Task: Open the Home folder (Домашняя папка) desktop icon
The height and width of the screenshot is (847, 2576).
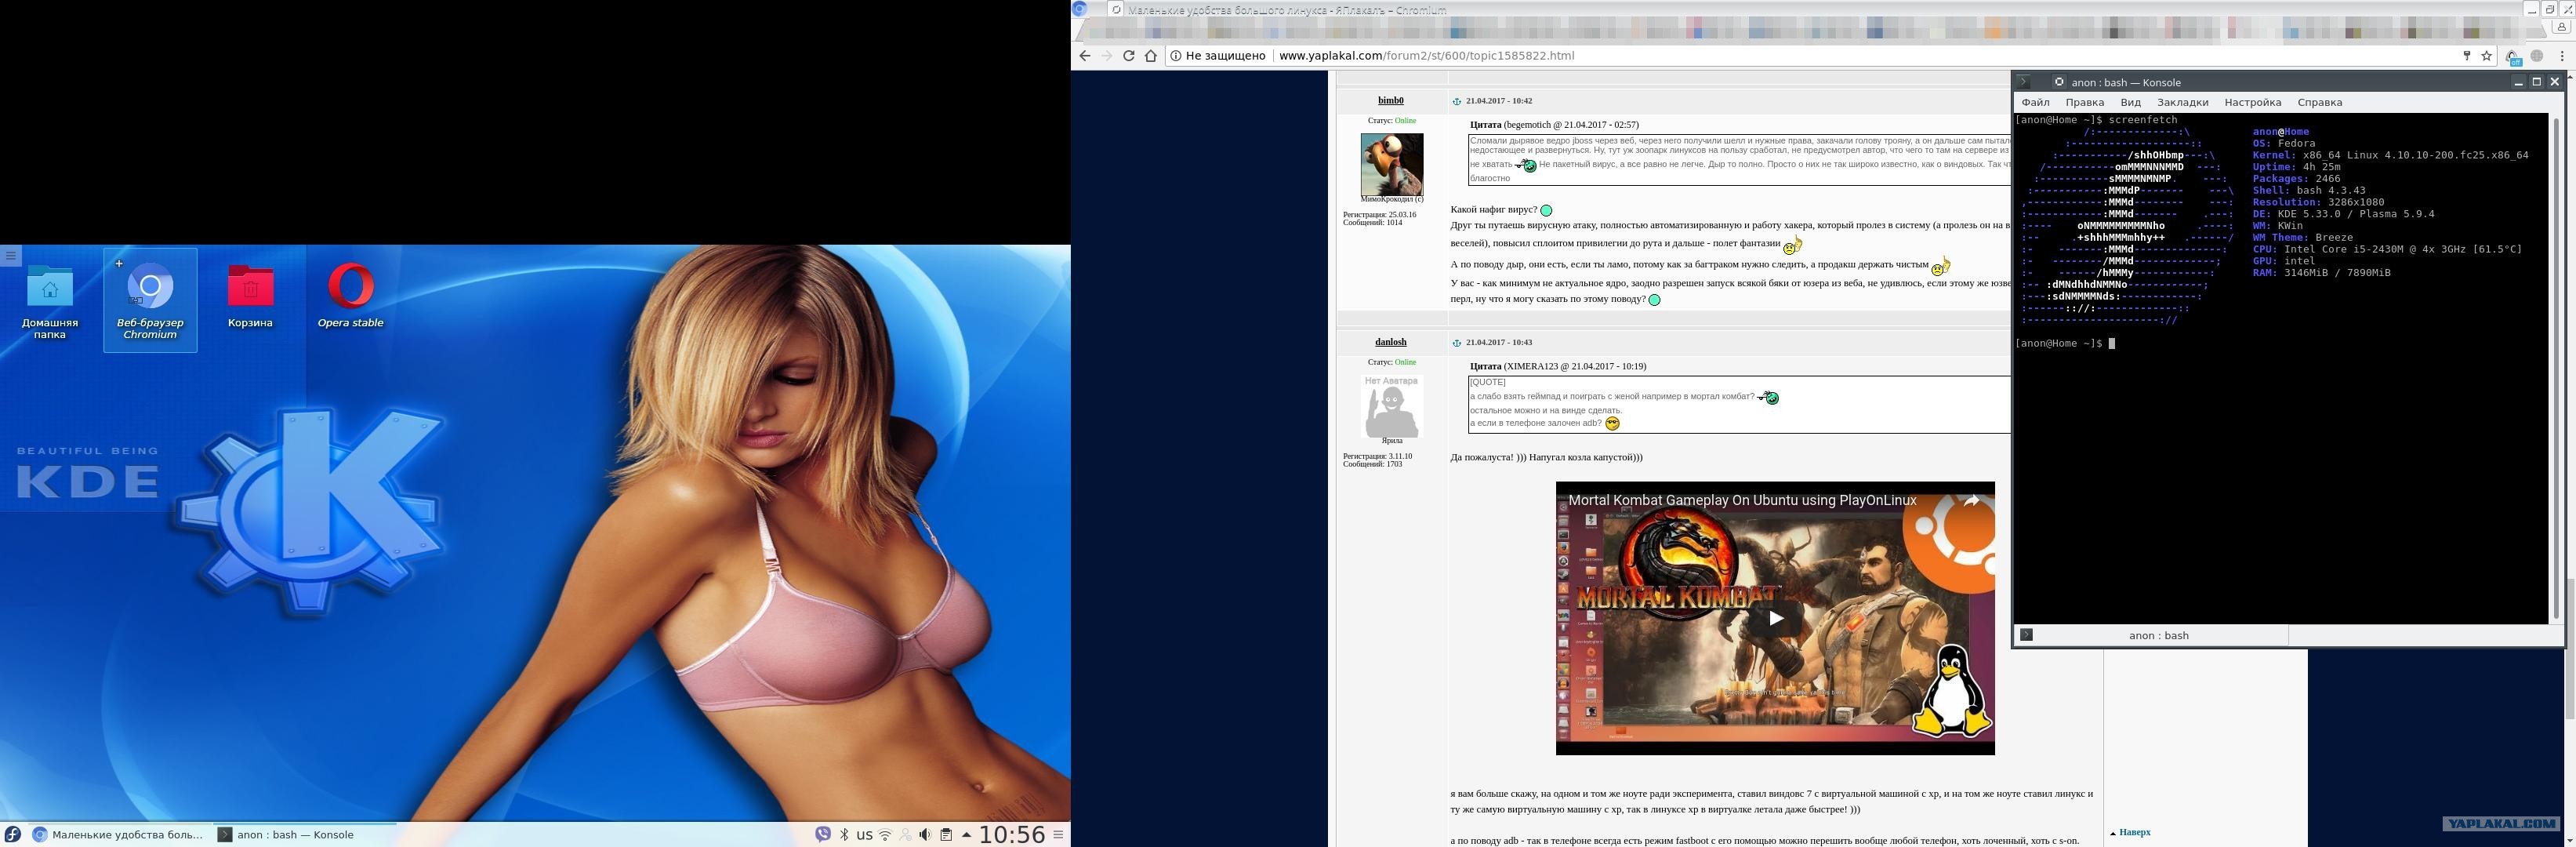Action: coord(50,300)
